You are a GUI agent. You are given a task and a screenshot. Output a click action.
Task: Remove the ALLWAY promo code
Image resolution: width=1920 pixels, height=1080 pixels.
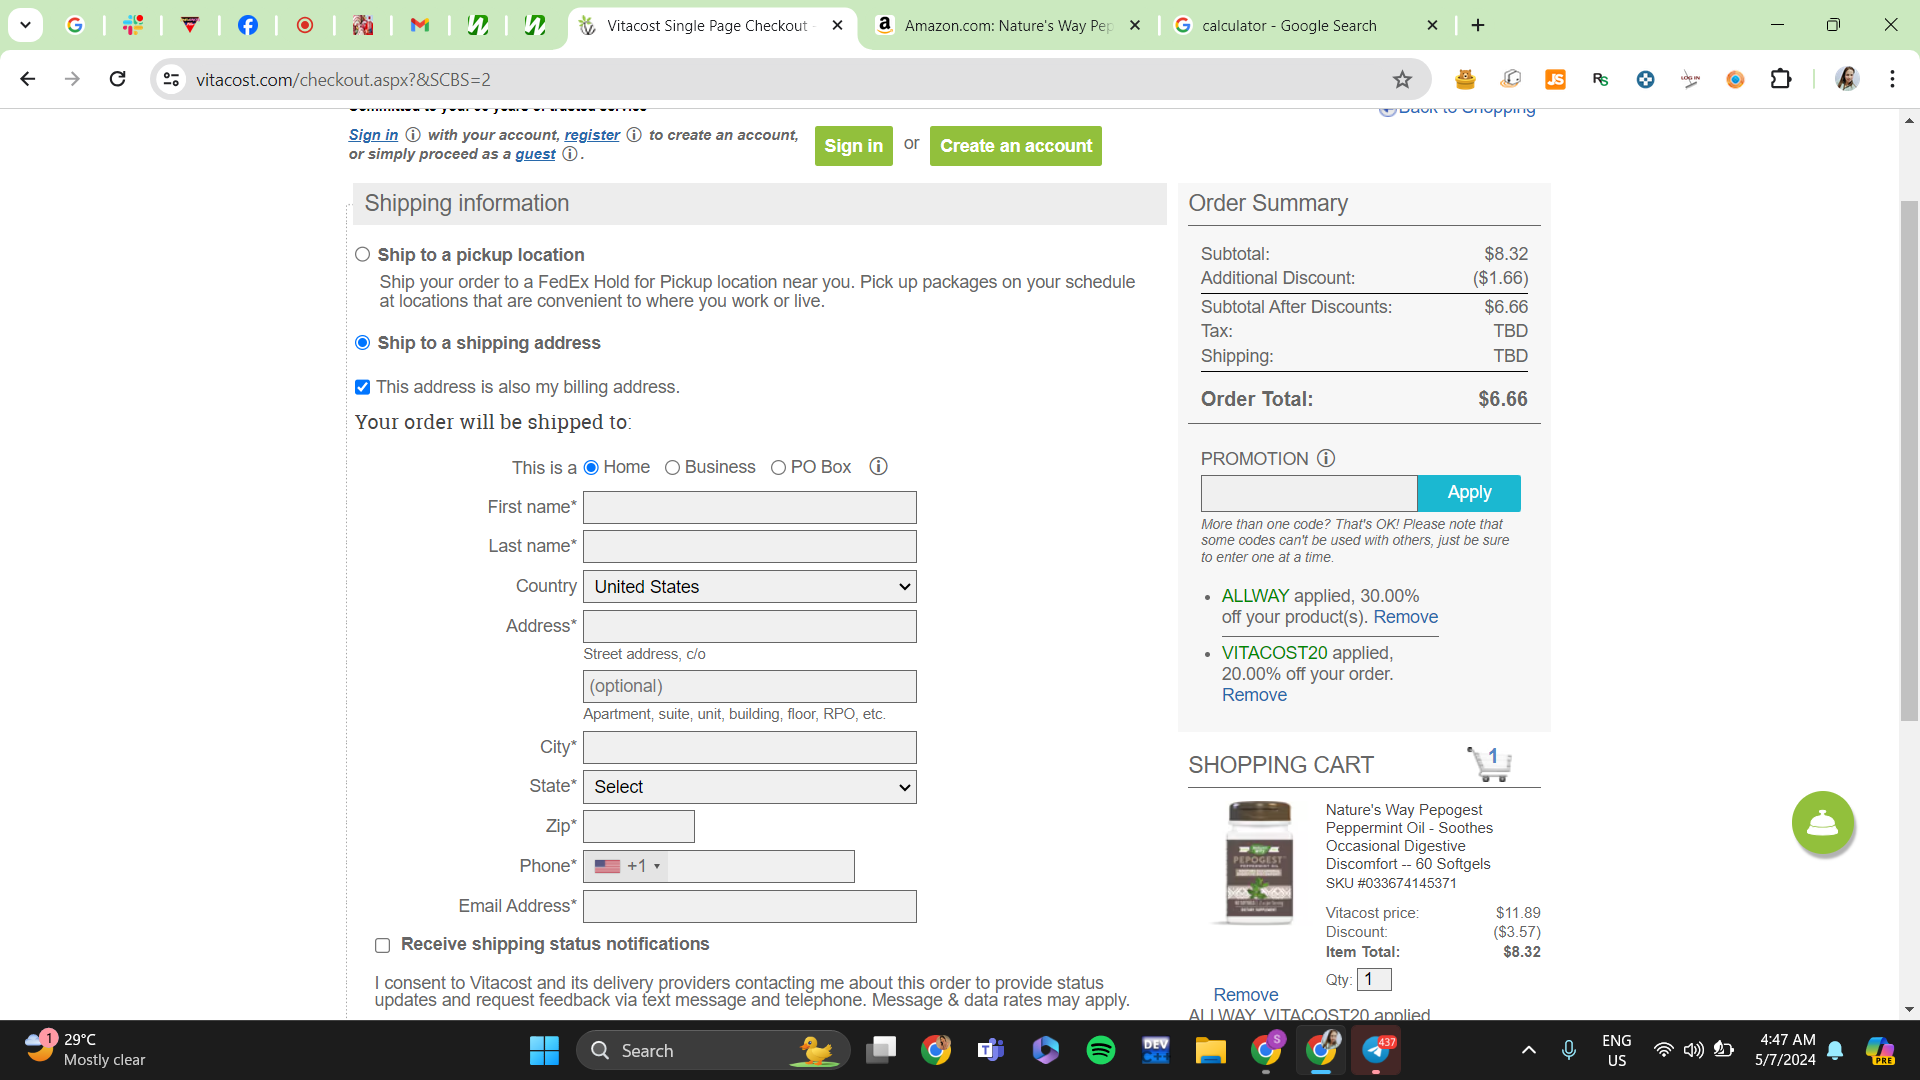[1405, 617]
